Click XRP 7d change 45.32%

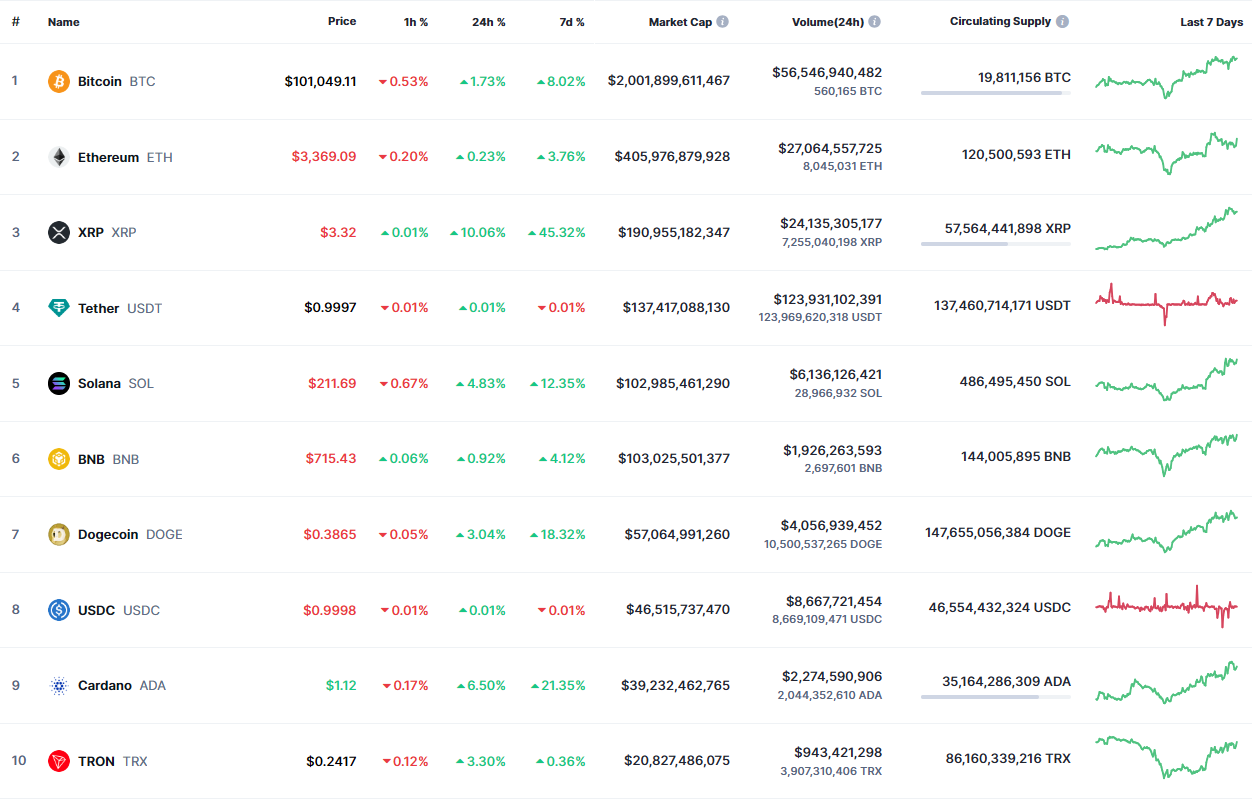tap(557, 232)
